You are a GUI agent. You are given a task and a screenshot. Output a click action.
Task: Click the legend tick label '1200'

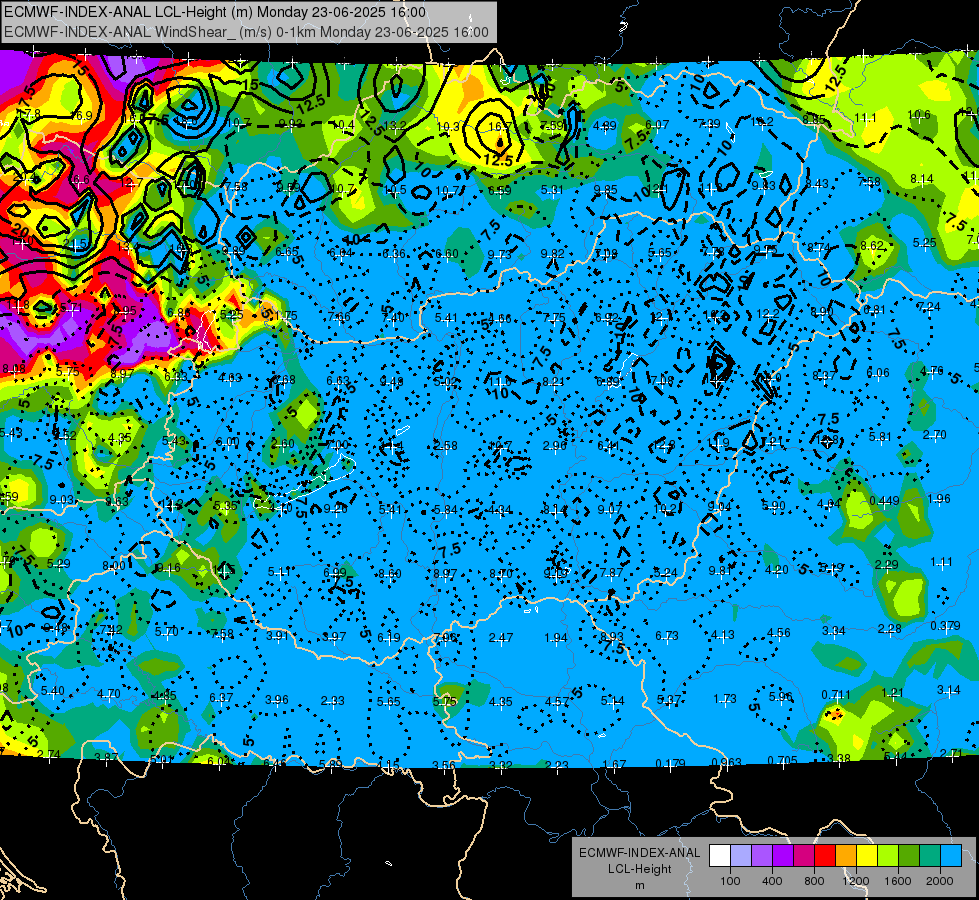click(x=855, y=881)
